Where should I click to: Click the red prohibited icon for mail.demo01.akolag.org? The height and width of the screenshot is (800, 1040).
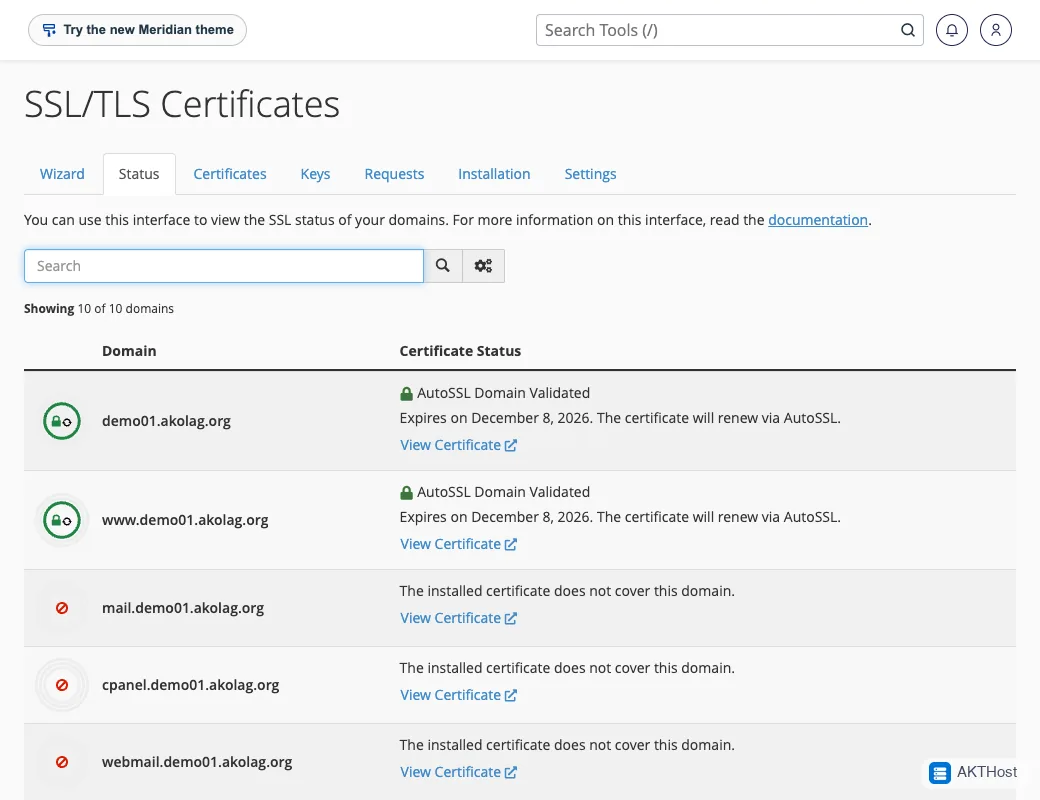coord(62,608)
